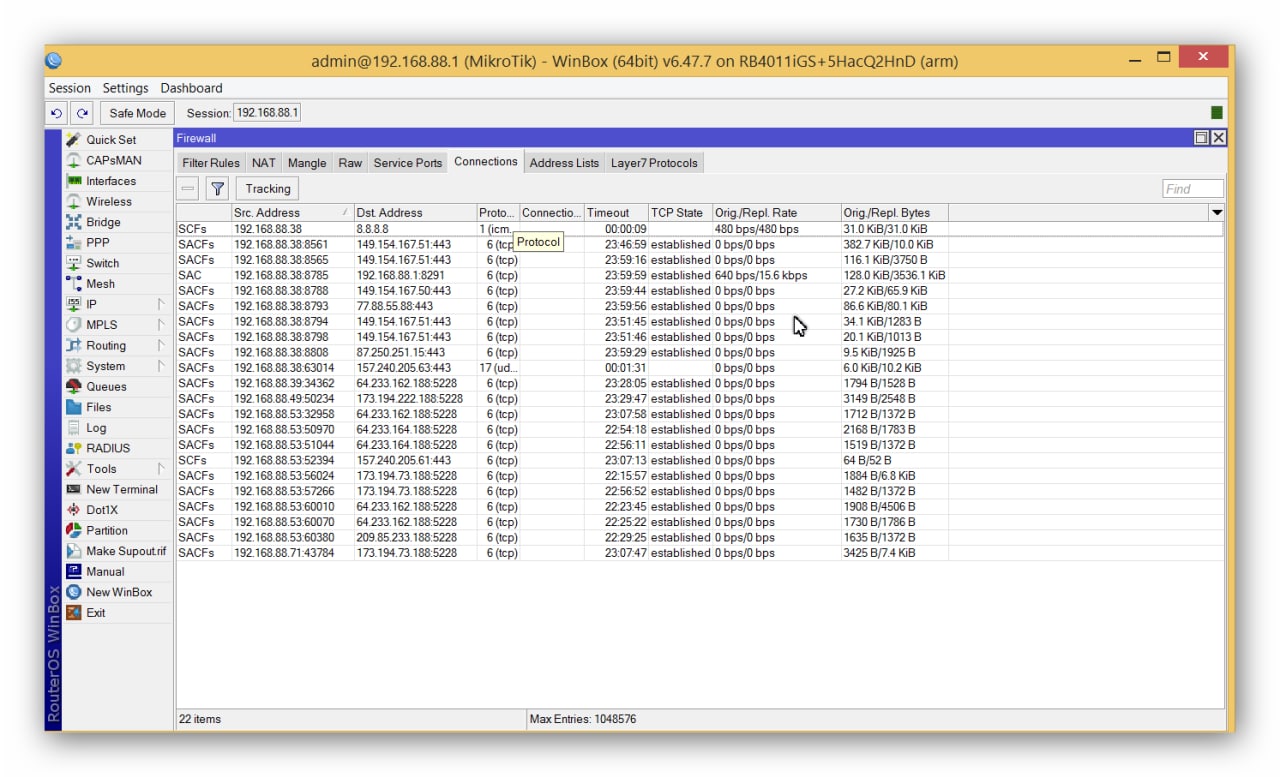This screenshot has height=777, width=1280.
Task: Select row with source 192.168.88.39:34362
Action: click(700, 383)
